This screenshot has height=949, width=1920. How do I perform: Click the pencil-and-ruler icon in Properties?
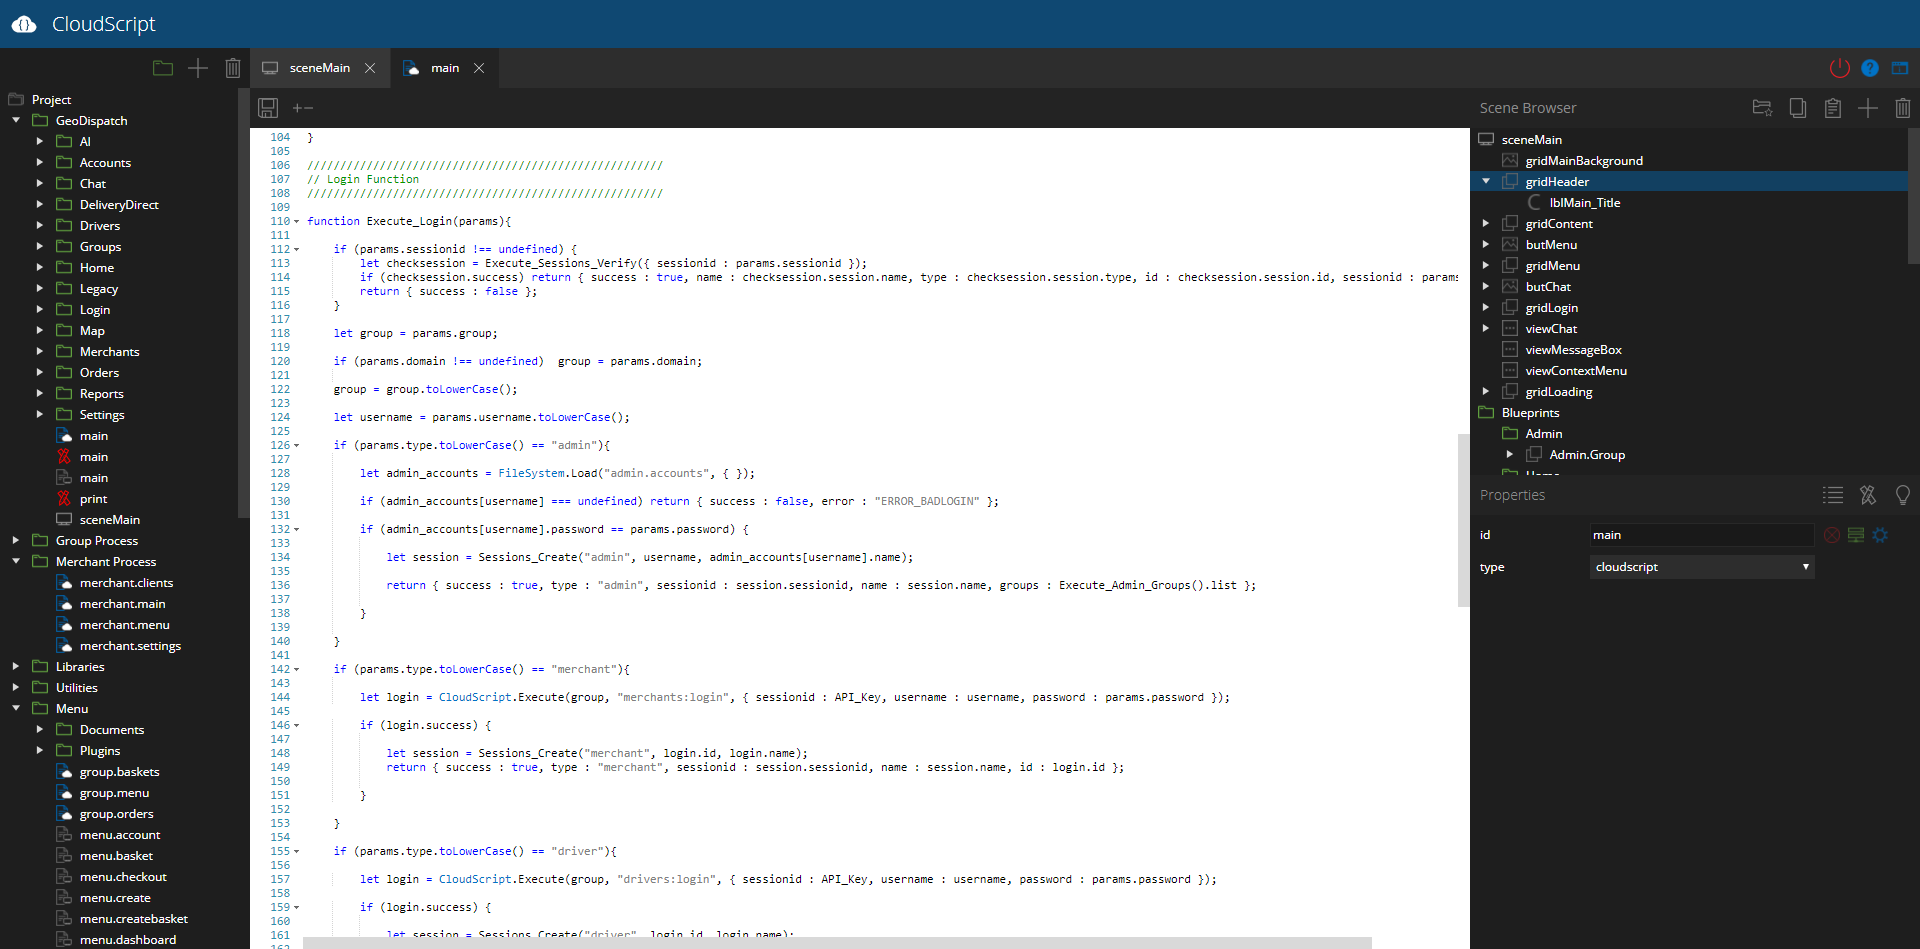(x=1867, y=495)
